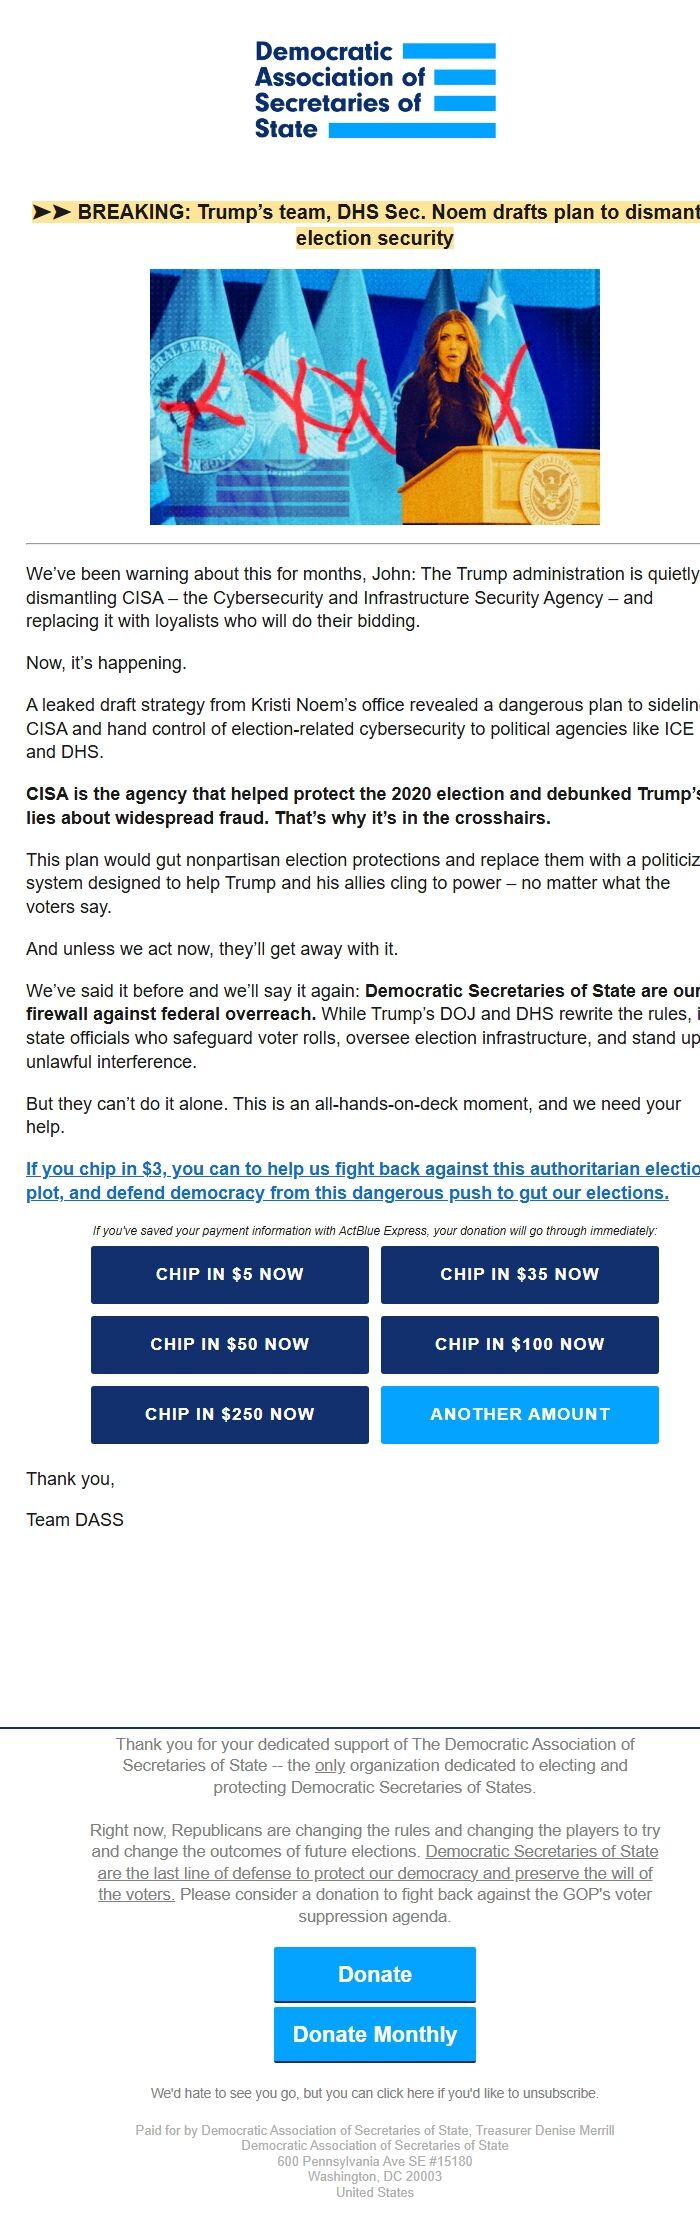Click the "Team DASS" signature

[x=75, y=1519]
